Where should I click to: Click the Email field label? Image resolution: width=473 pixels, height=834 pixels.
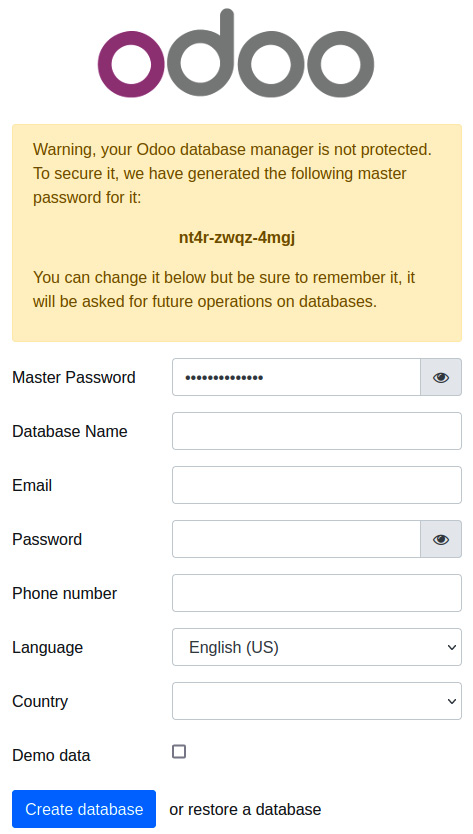pos(32,485)
